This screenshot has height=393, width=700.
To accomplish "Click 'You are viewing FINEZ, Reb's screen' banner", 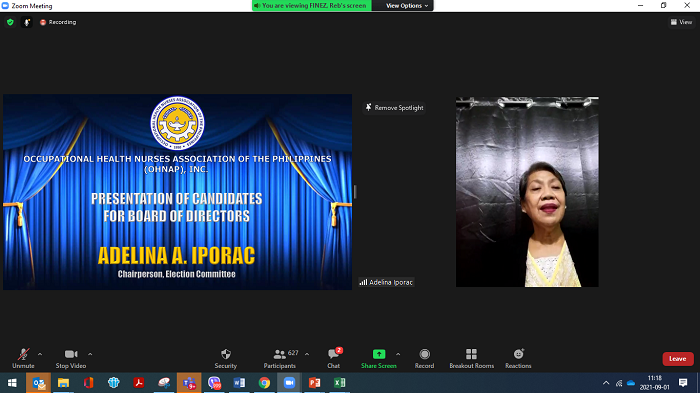I will click(x=312, y=5).
